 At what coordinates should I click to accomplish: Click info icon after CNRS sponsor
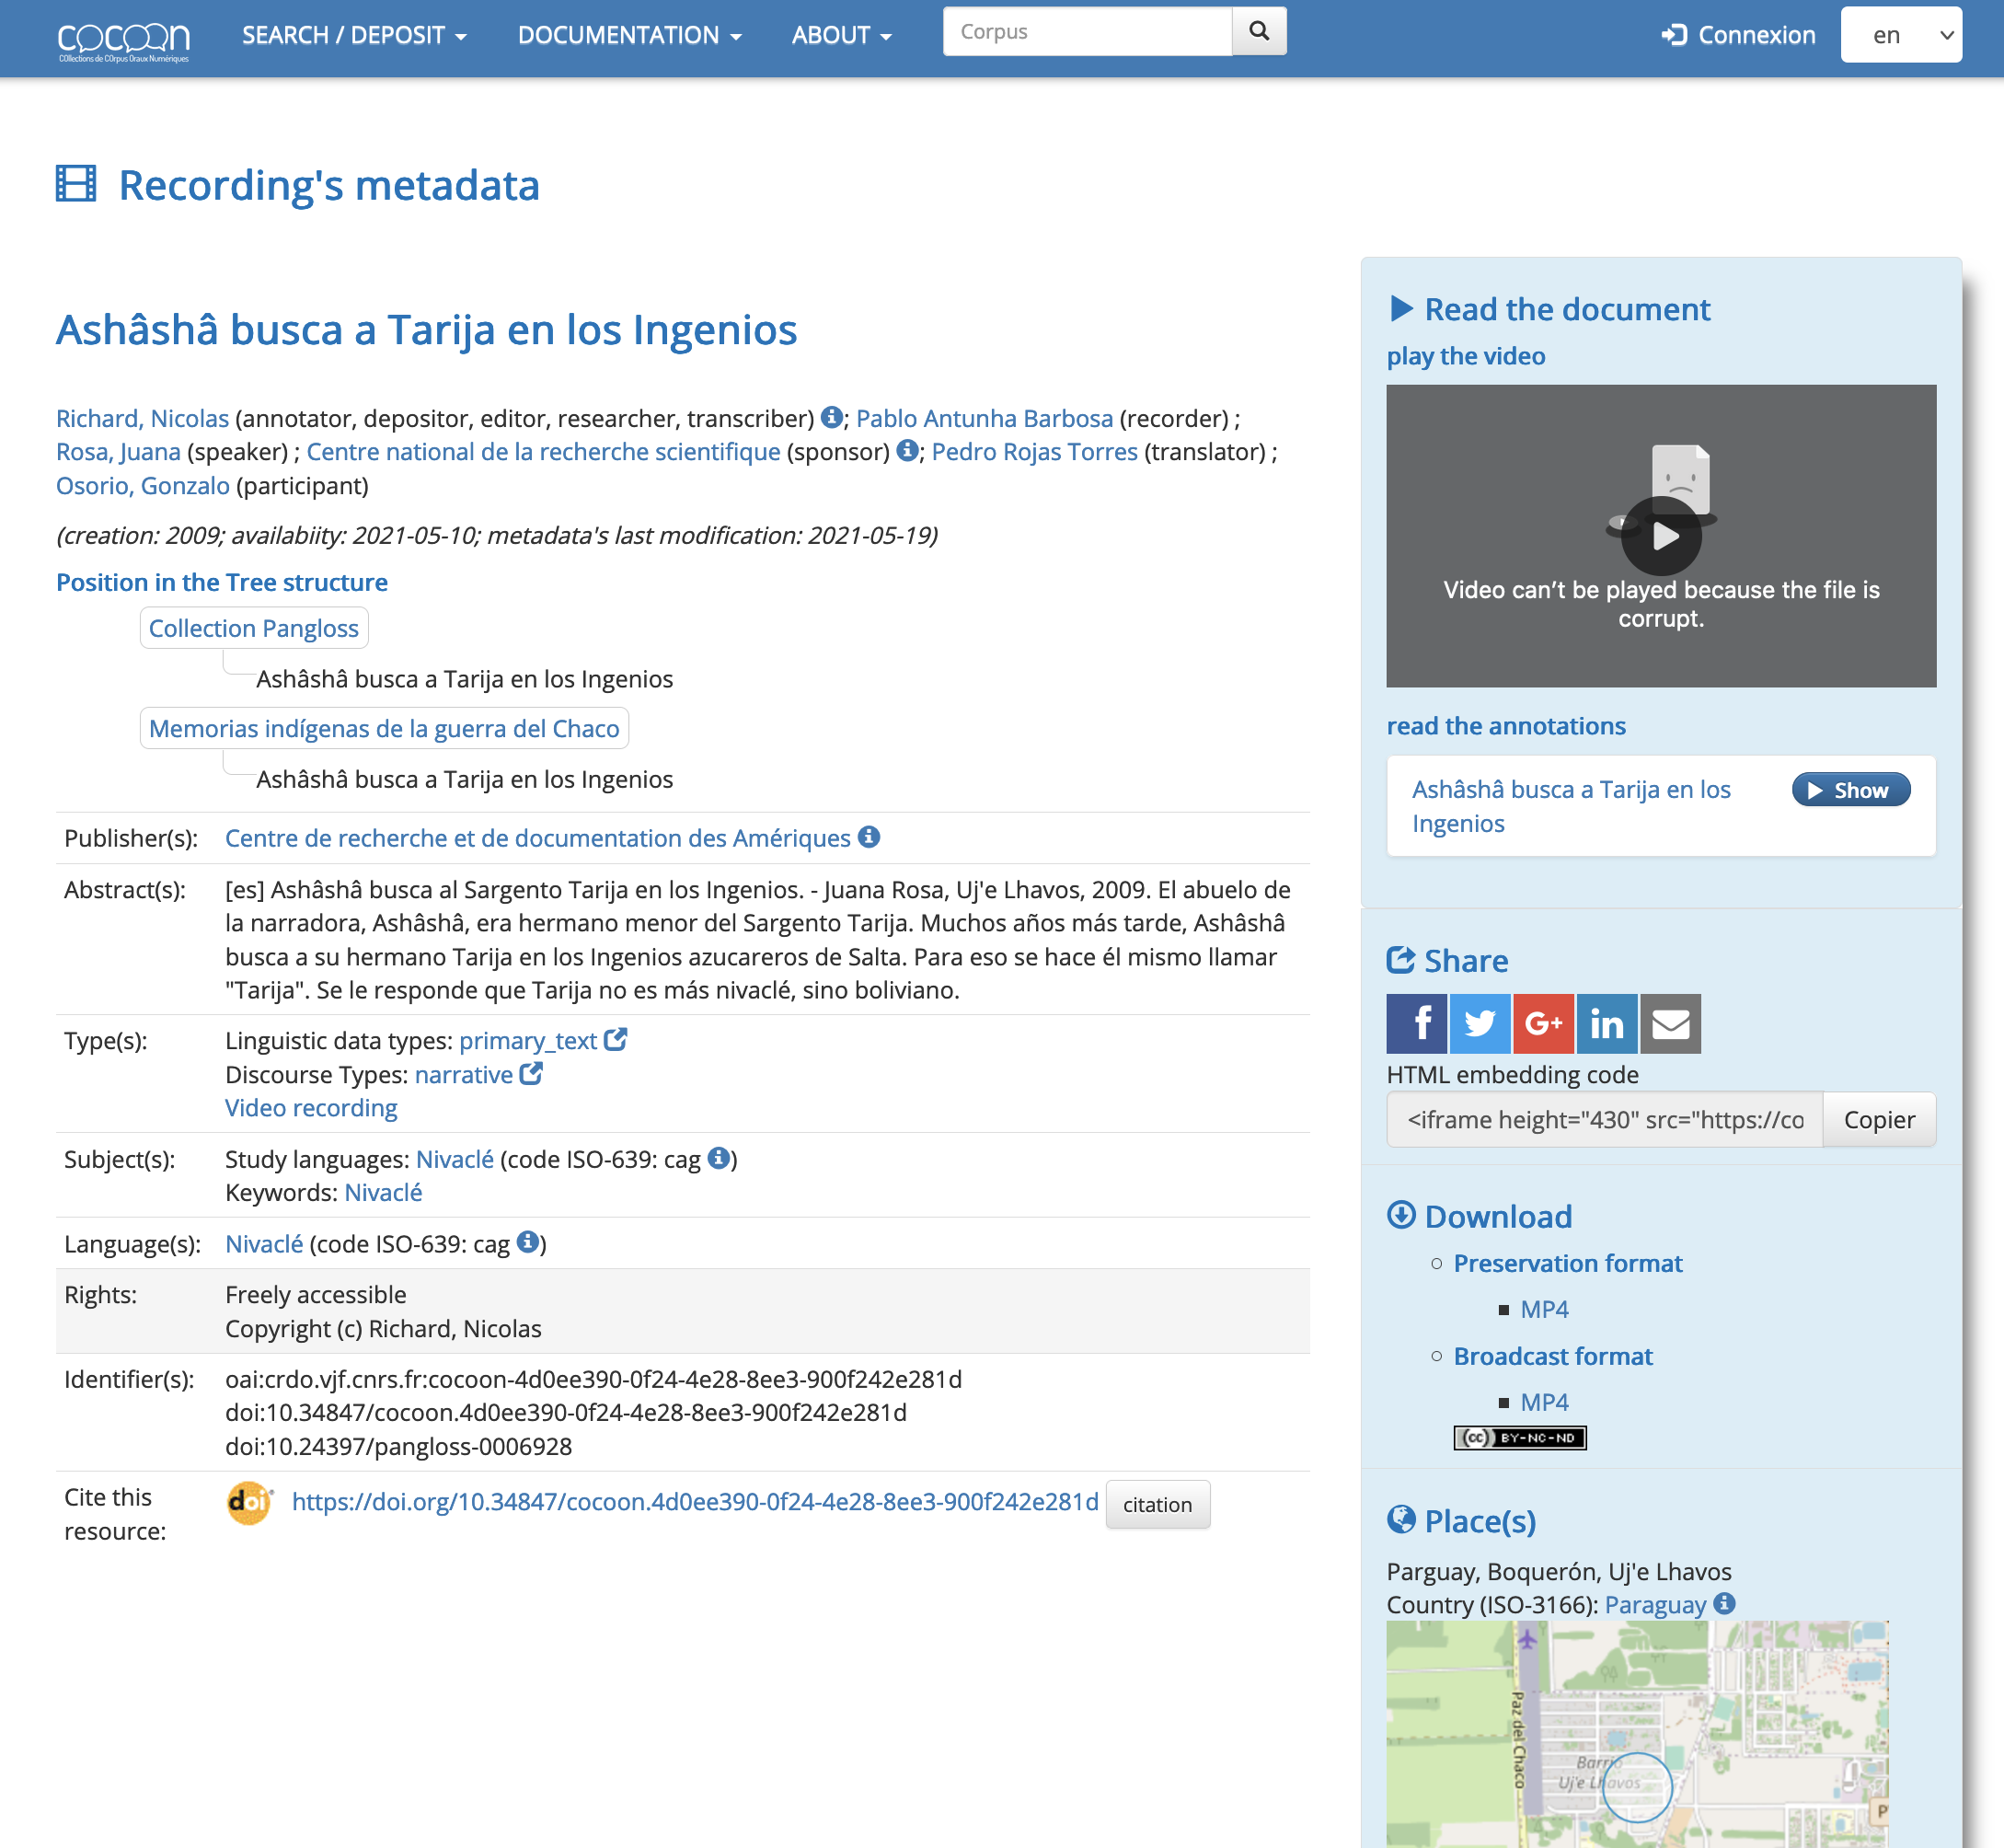point(907,450)
